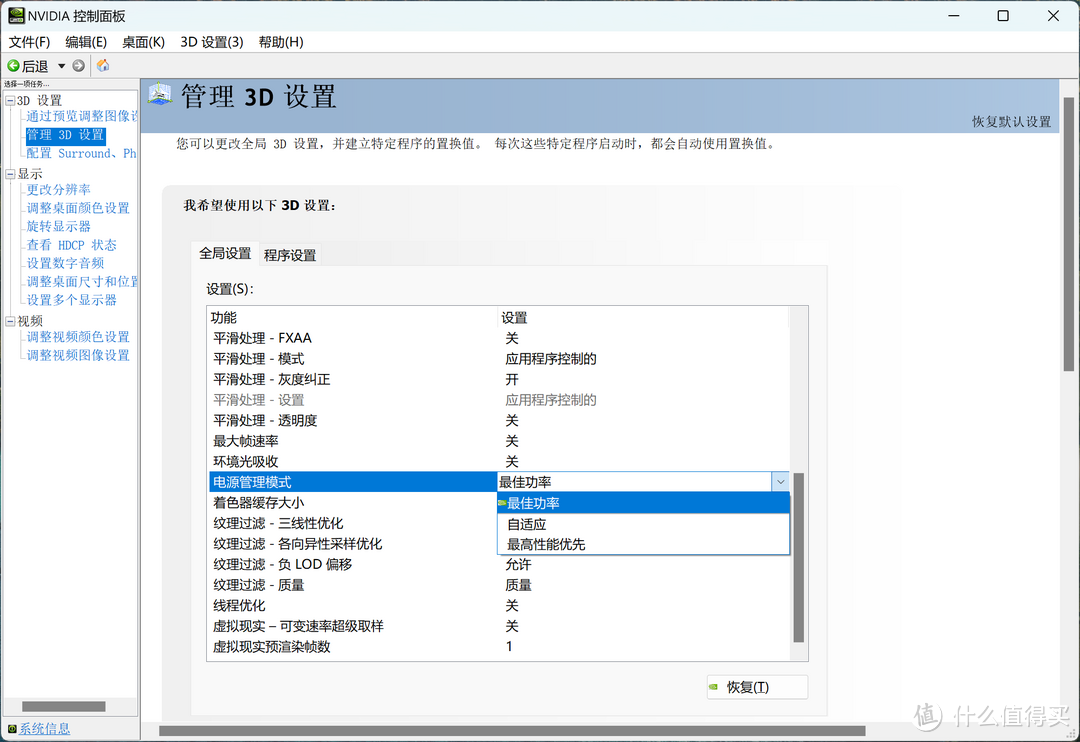Screen dimensions: 1080x742
Task: Select the 纹理过滤 - 三线性优化 row
Action: click(x=353, y=524)
